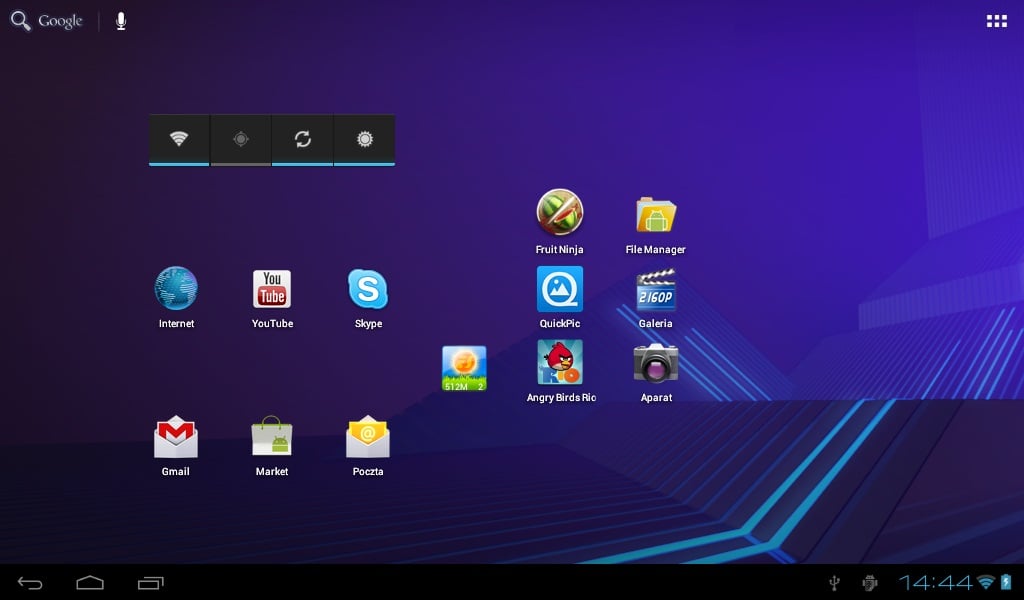Toggle Wi-Fi in the power control widget
Screen dimensions: 1024x600
coord(179,139)
